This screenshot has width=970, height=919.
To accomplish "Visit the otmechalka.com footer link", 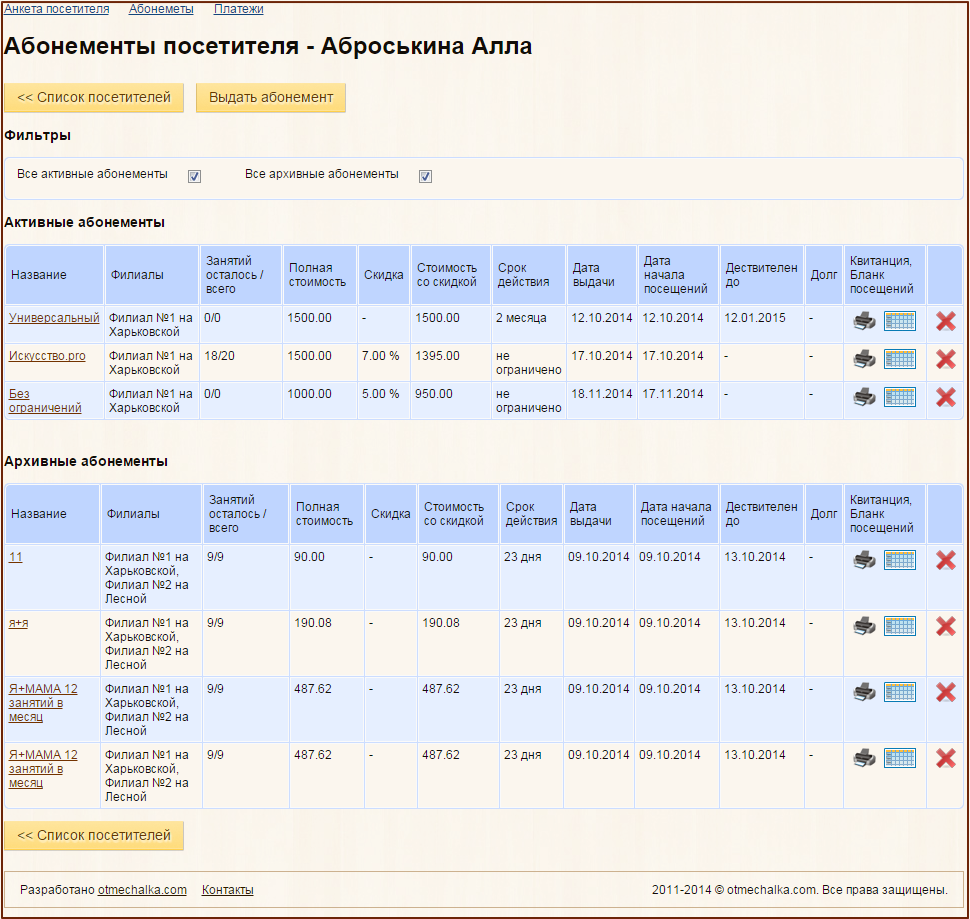I will coord(142,890).
